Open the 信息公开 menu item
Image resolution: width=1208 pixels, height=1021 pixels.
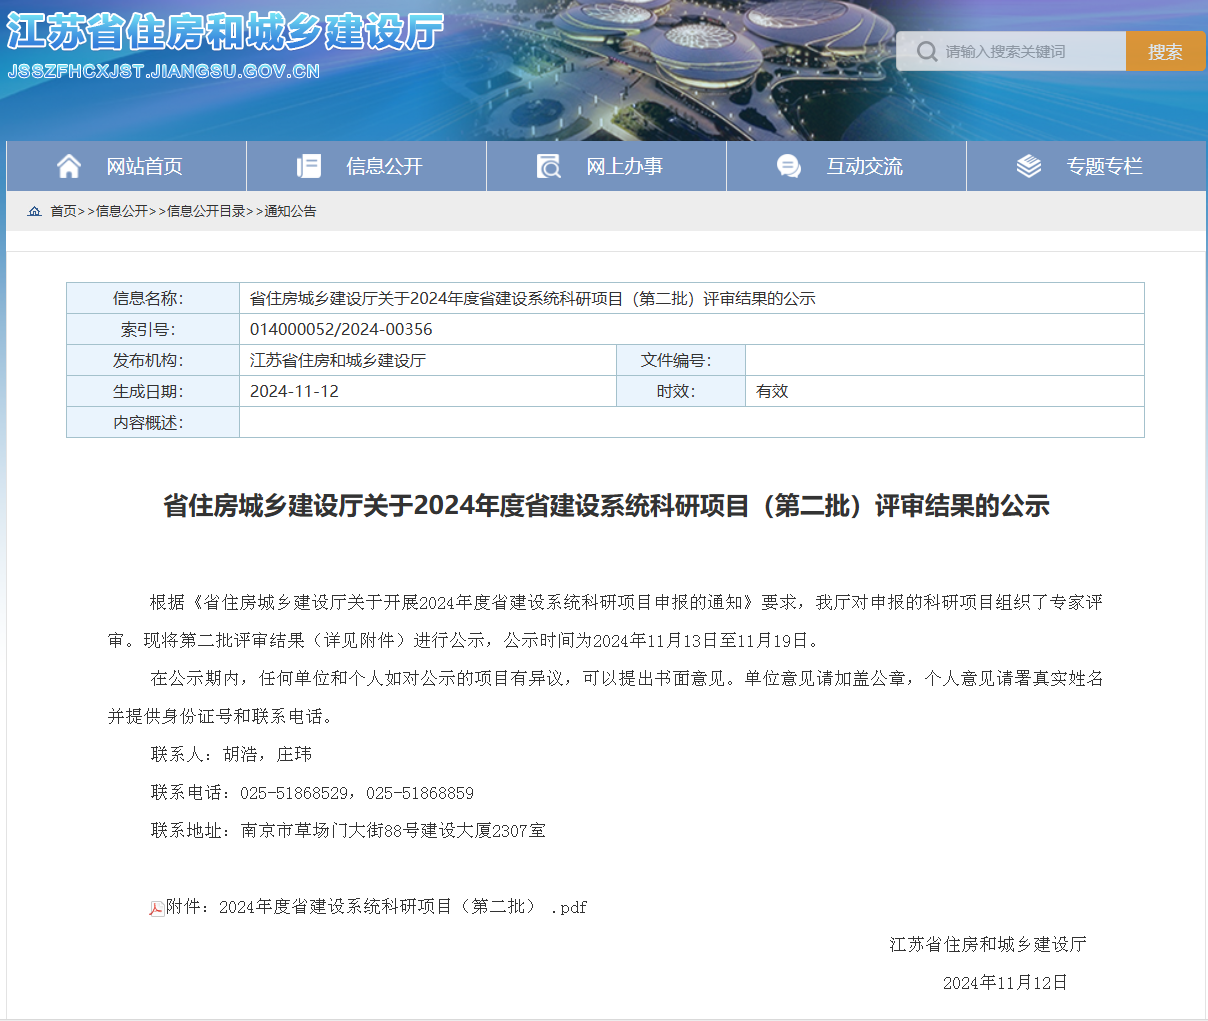(366, 166)
